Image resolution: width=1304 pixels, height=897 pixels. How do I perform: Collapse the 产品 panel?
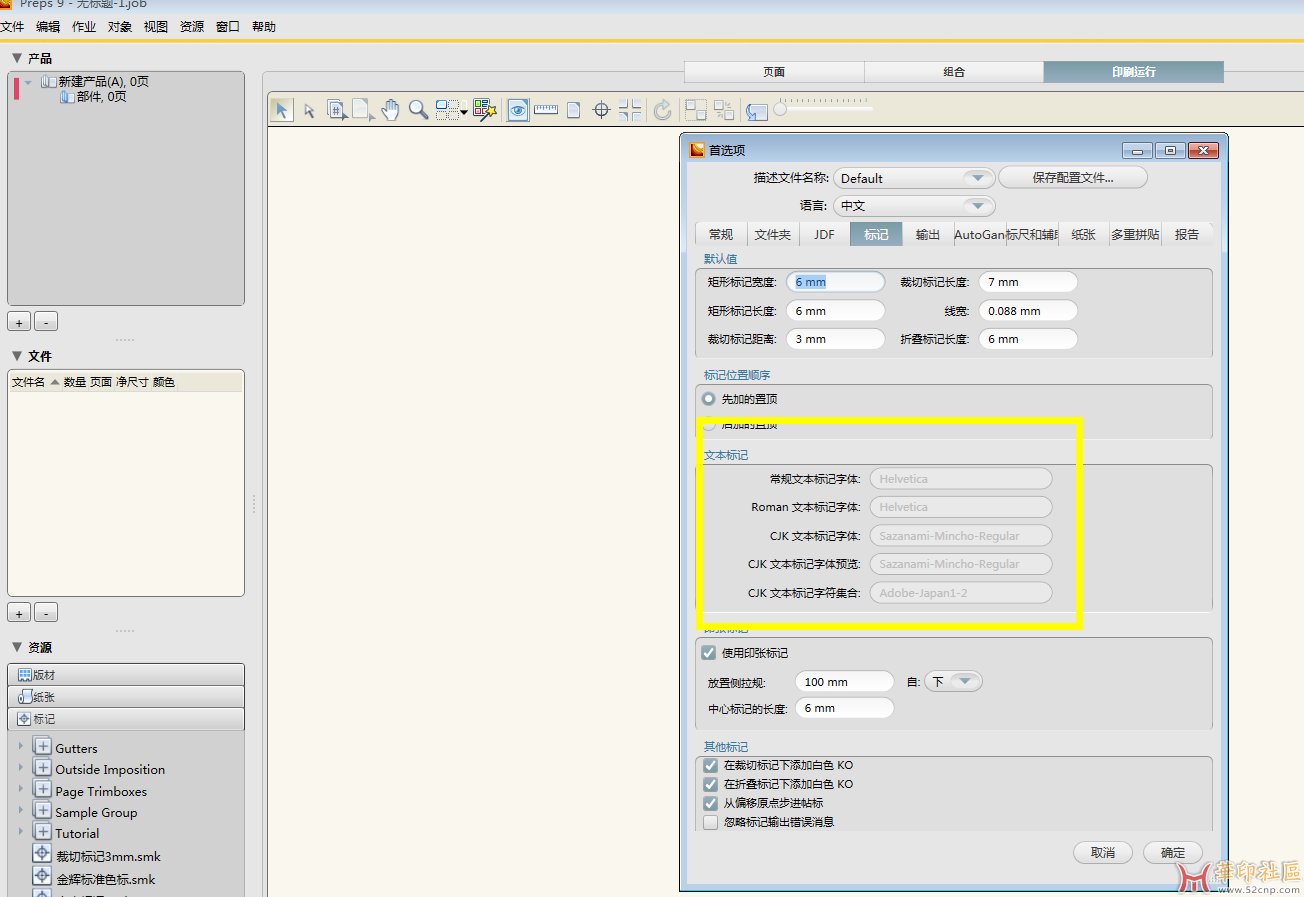click(17, 58)
